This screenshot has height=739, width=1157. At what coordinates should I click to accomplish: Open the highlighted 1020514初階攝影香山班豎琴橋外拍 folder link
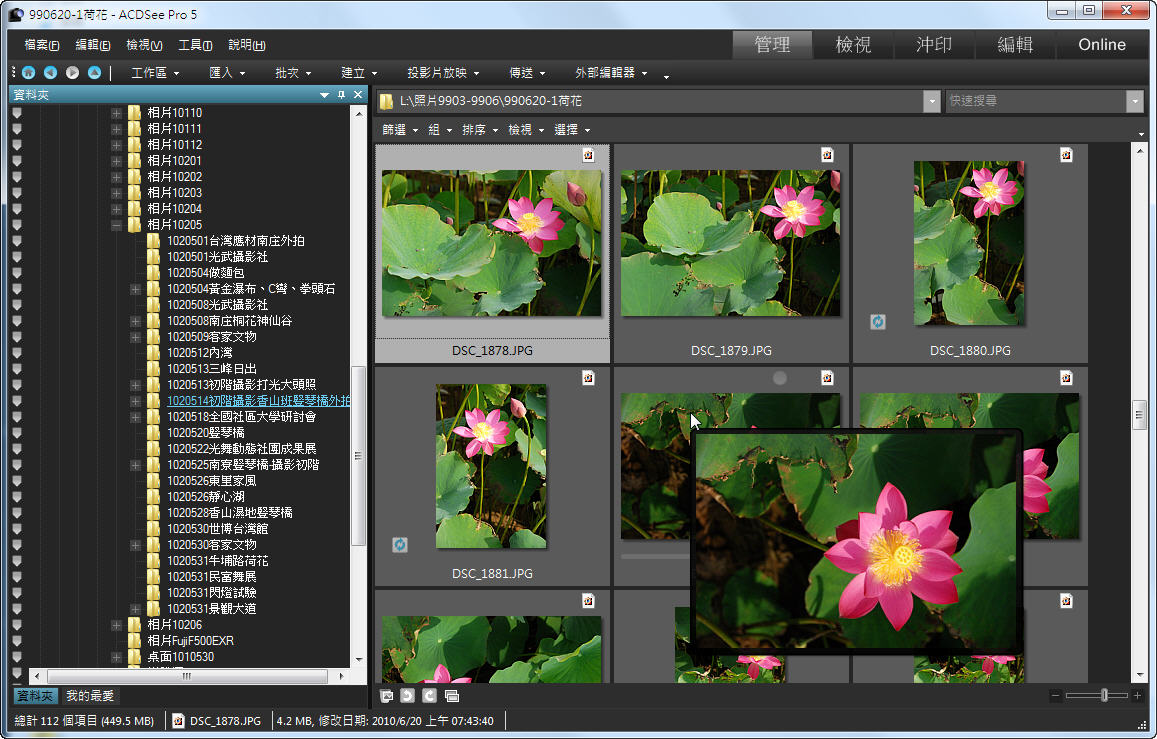pyautogui.click(x=258, y=400)
